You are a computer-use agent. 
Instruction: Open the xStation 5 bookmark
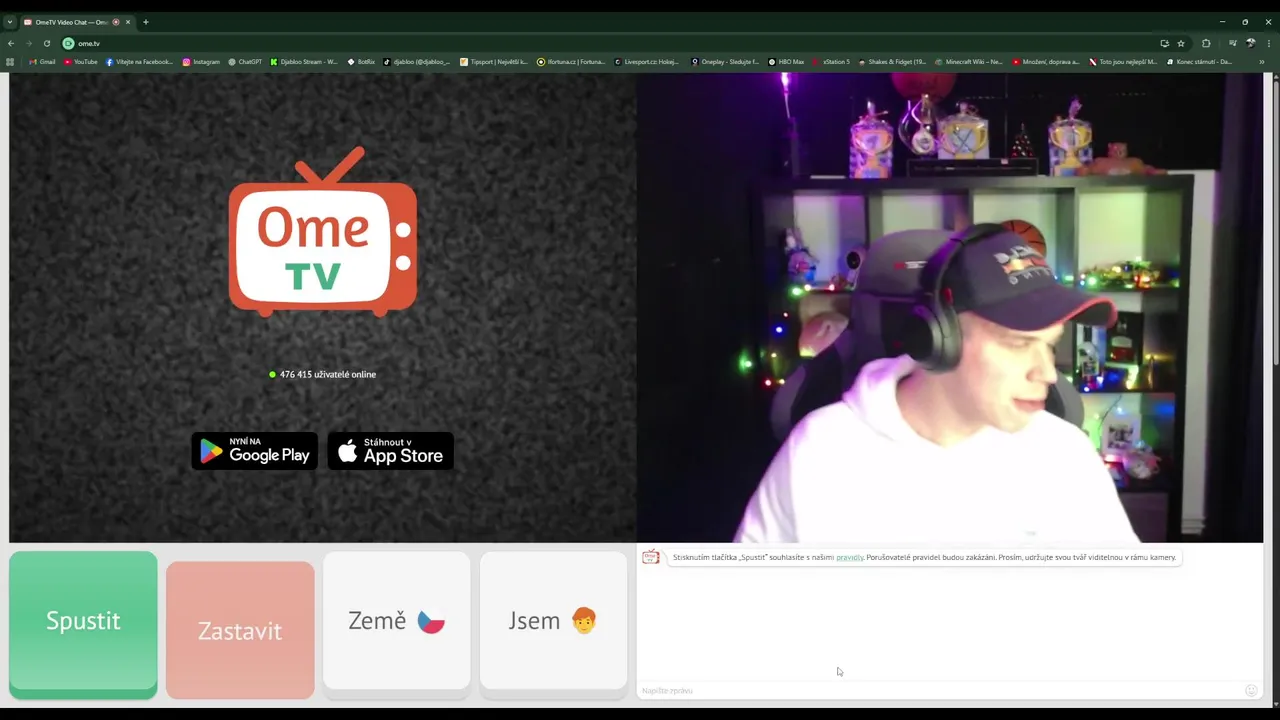tap(831, 62)
